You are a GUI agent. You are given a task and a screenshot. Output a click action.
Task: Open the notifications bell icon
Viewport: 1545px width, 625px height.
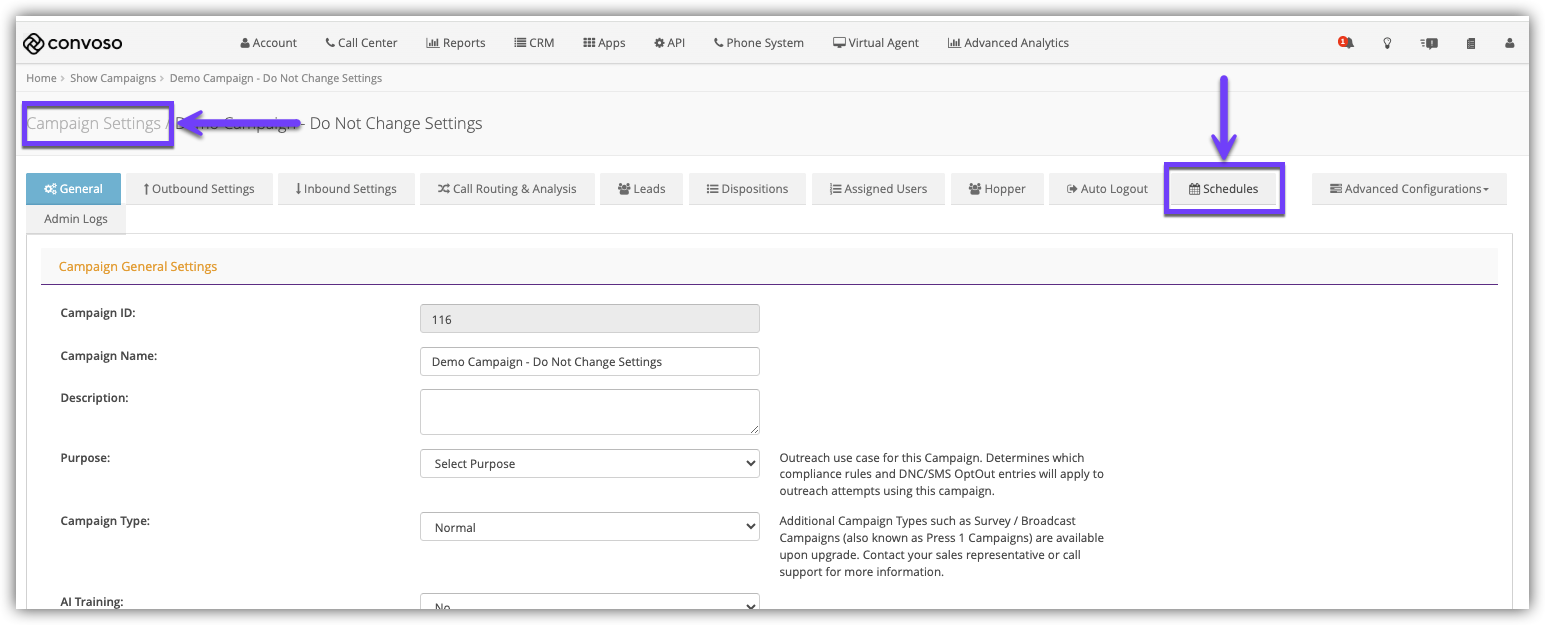pos(1346,43)
